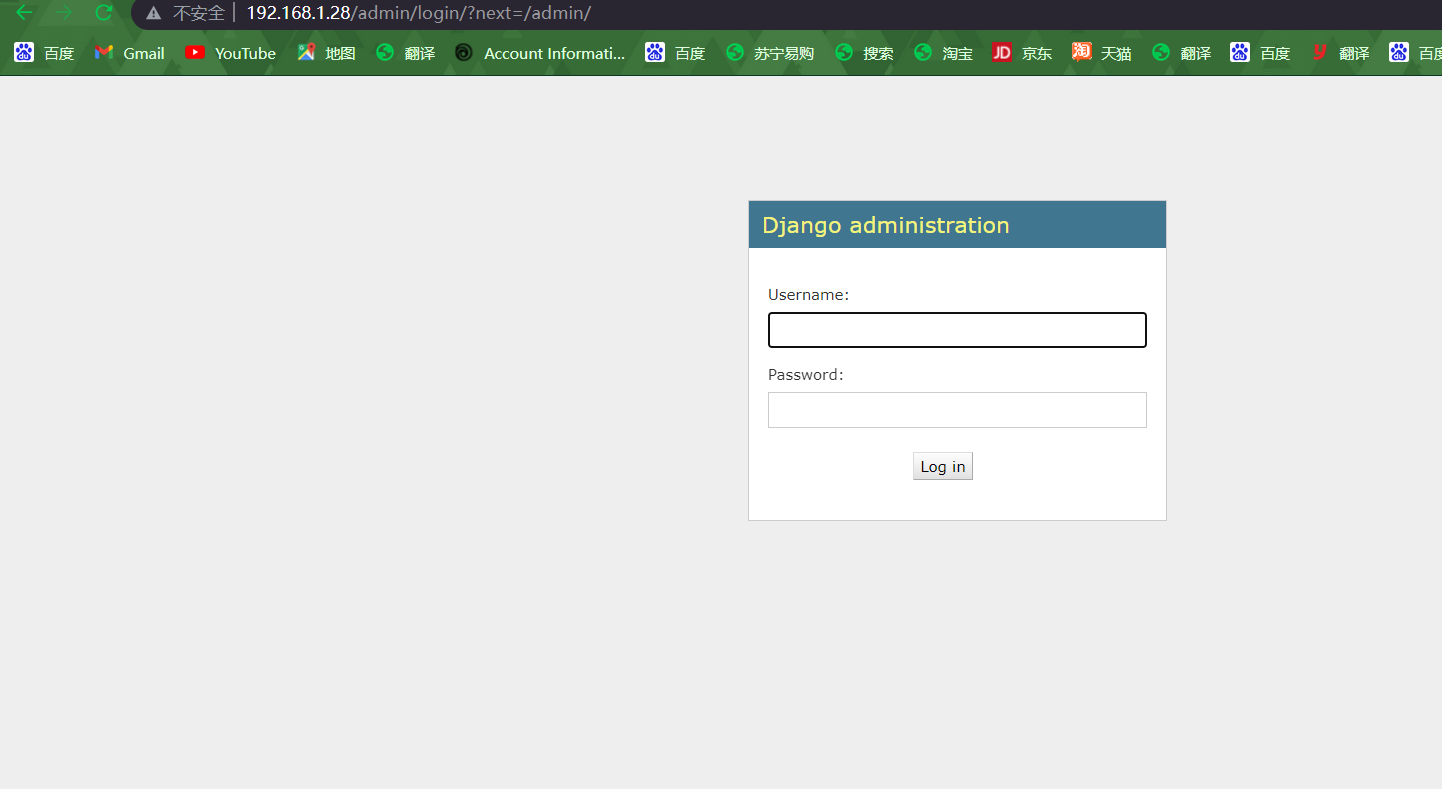Click the Django administration header title
Viewport: 1442px width, 789px height.
[x=886, y=225]
